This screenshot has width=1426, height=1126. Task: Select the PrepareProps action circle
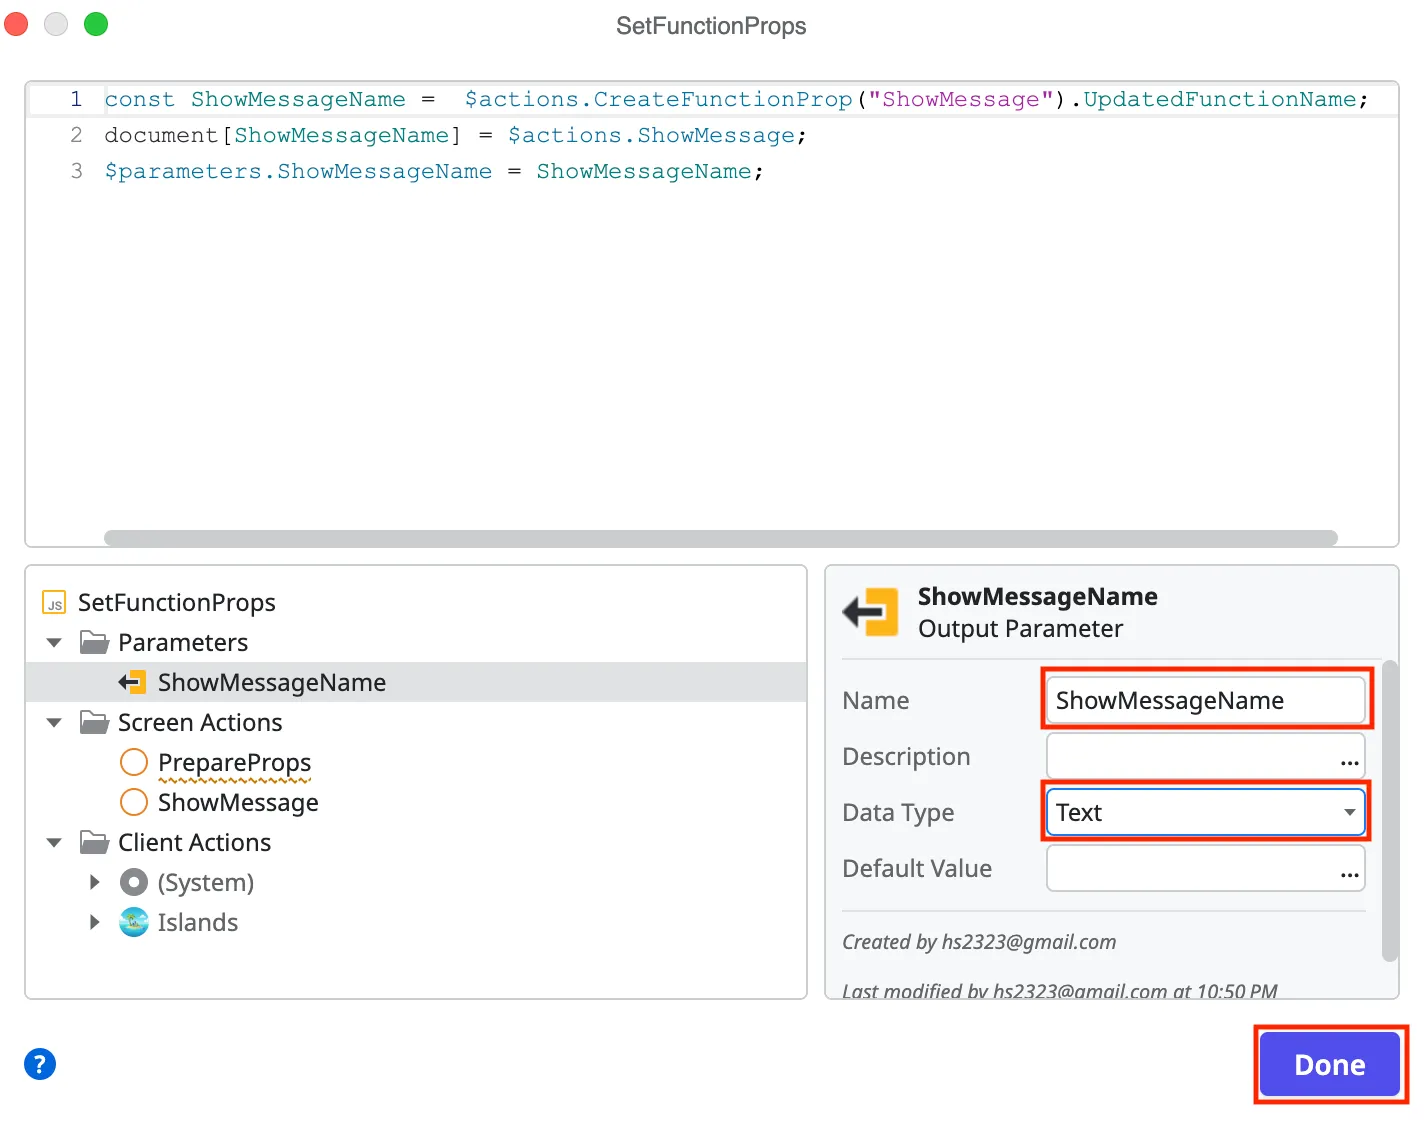click(133, 762)
